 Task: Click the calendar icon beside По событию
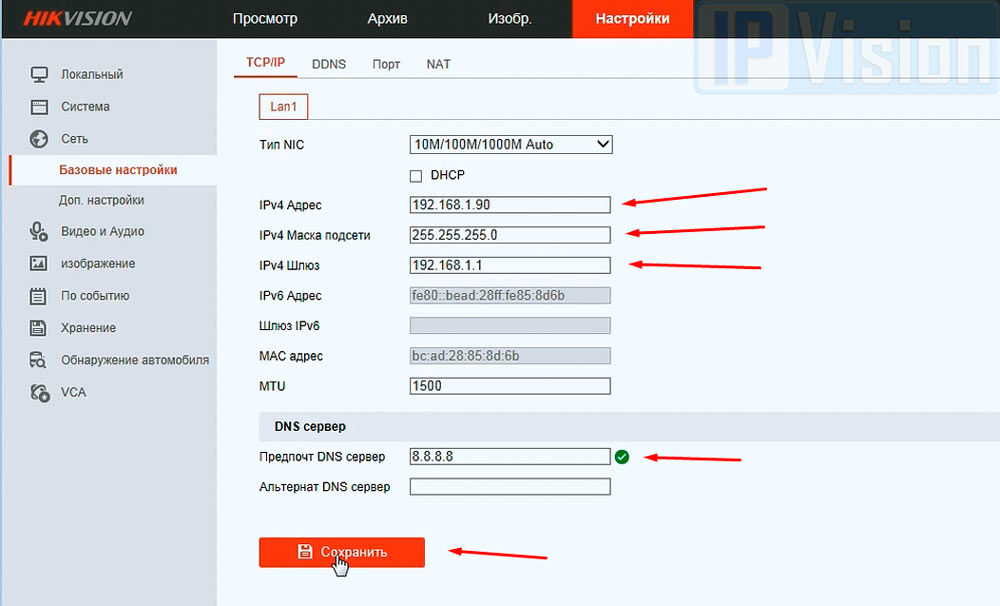(39, 296)
